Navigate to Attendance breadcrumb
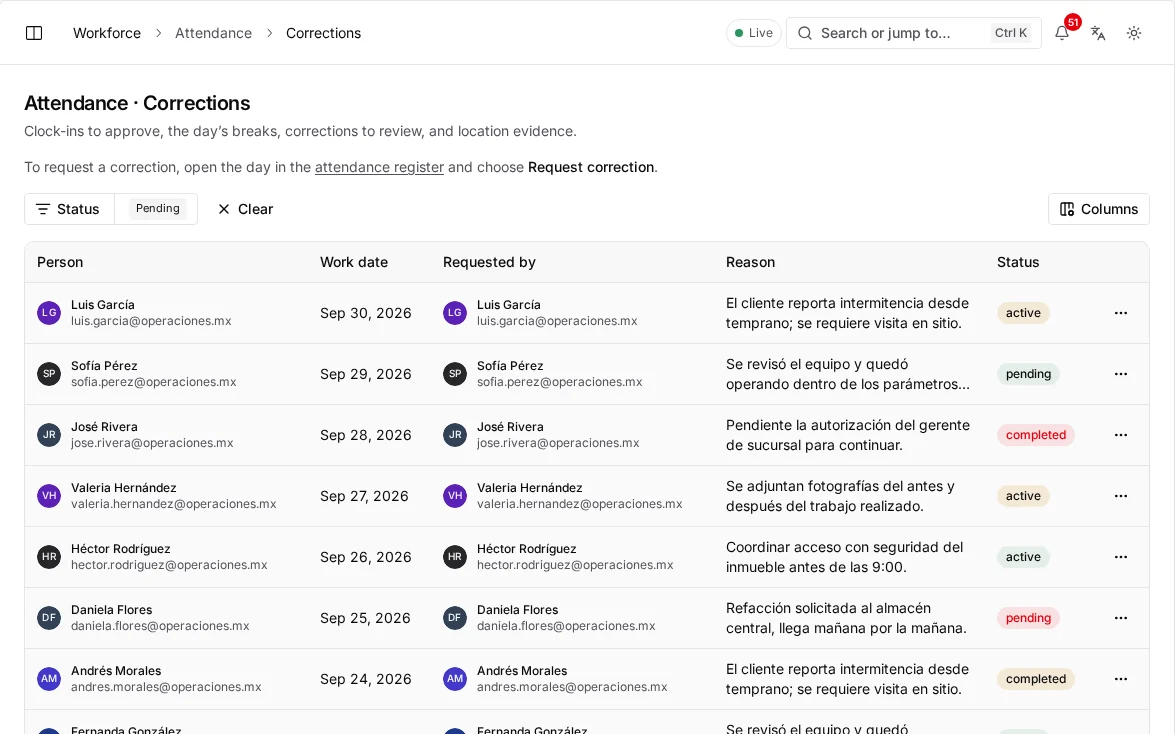 (214, 33)
